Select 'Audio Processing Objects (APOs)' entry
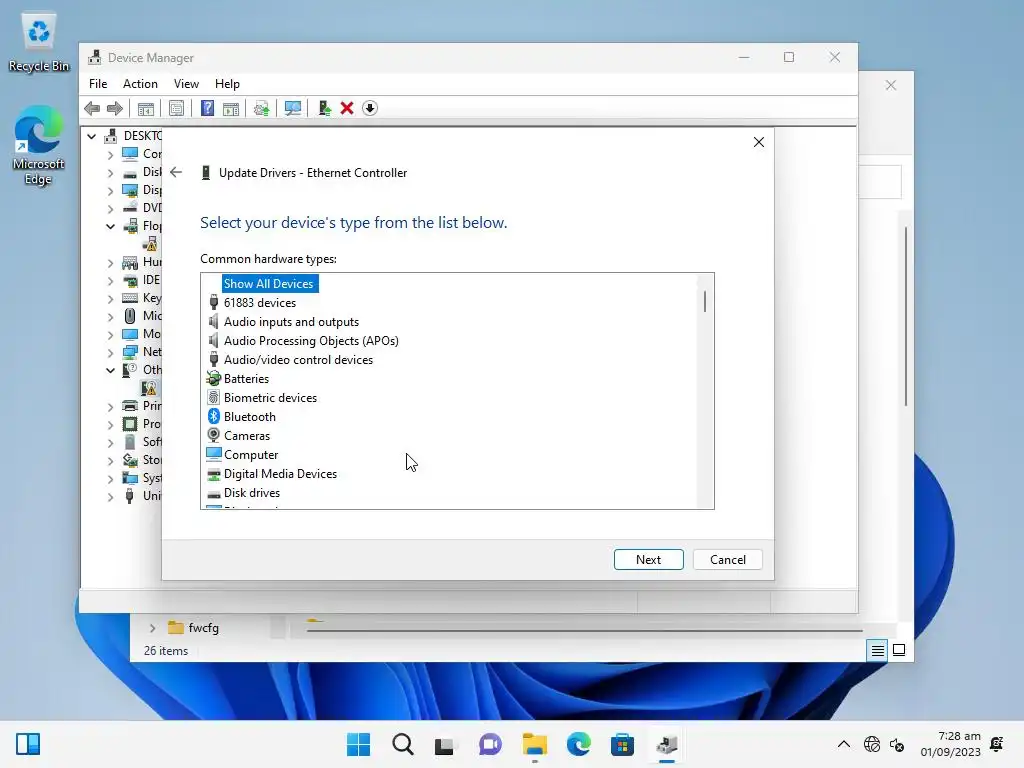The width and height of the screenshot is (1024, 768). tap(311, 341)
